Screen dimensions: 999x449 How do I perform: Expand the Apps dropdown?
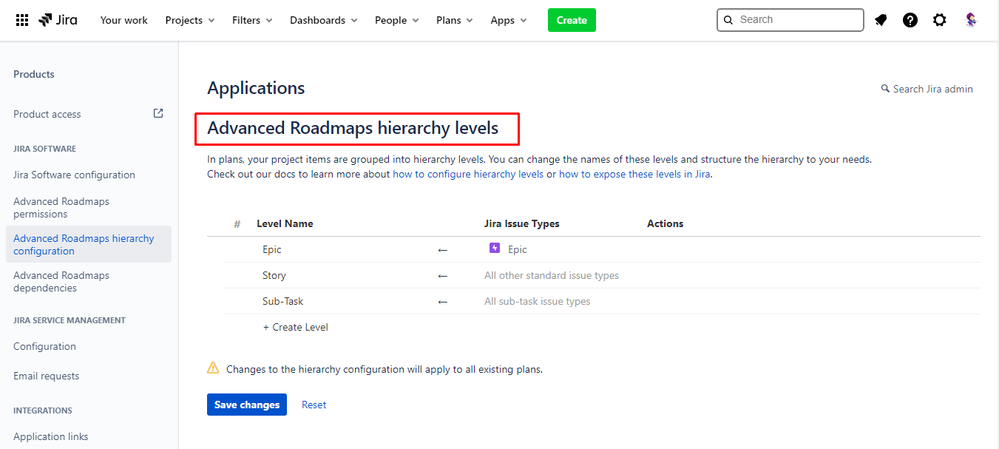point(509,20)
